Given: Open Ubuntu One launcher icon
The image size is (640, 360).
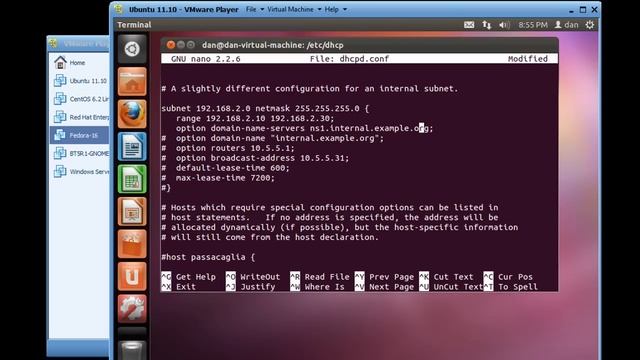Looking at the screenshot, I should point(132,277).
